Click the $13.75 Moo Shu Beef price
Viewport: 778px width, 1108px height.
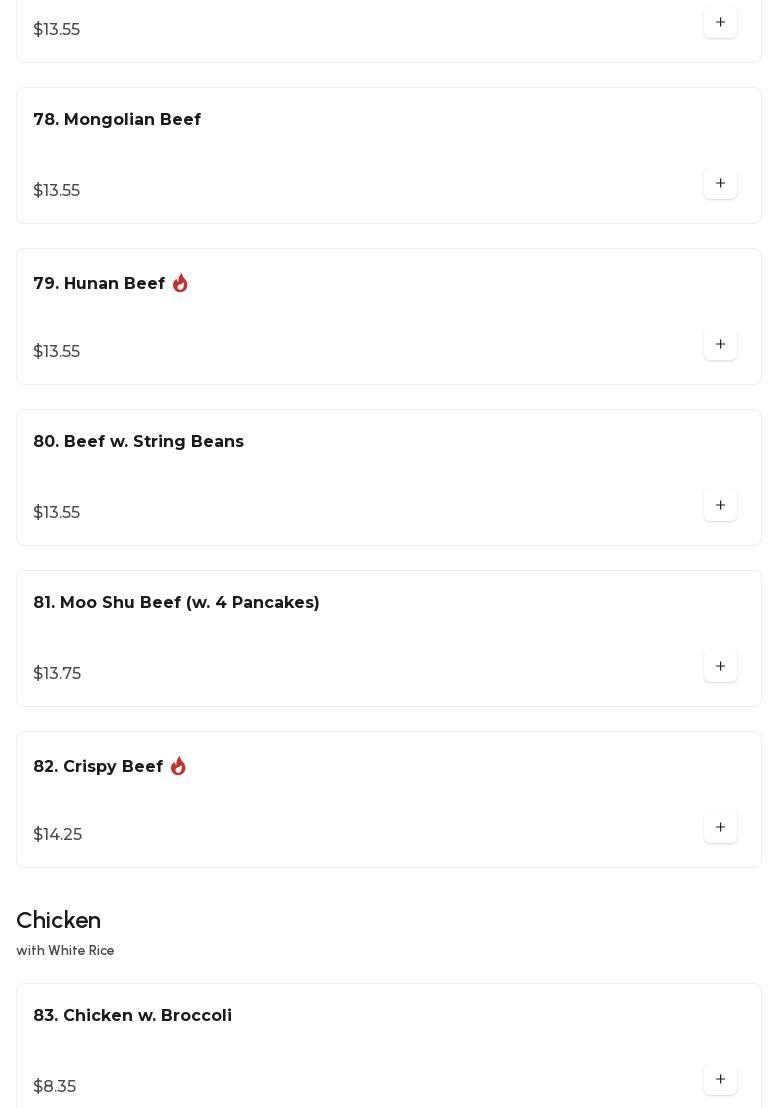(x=57, y=674)
